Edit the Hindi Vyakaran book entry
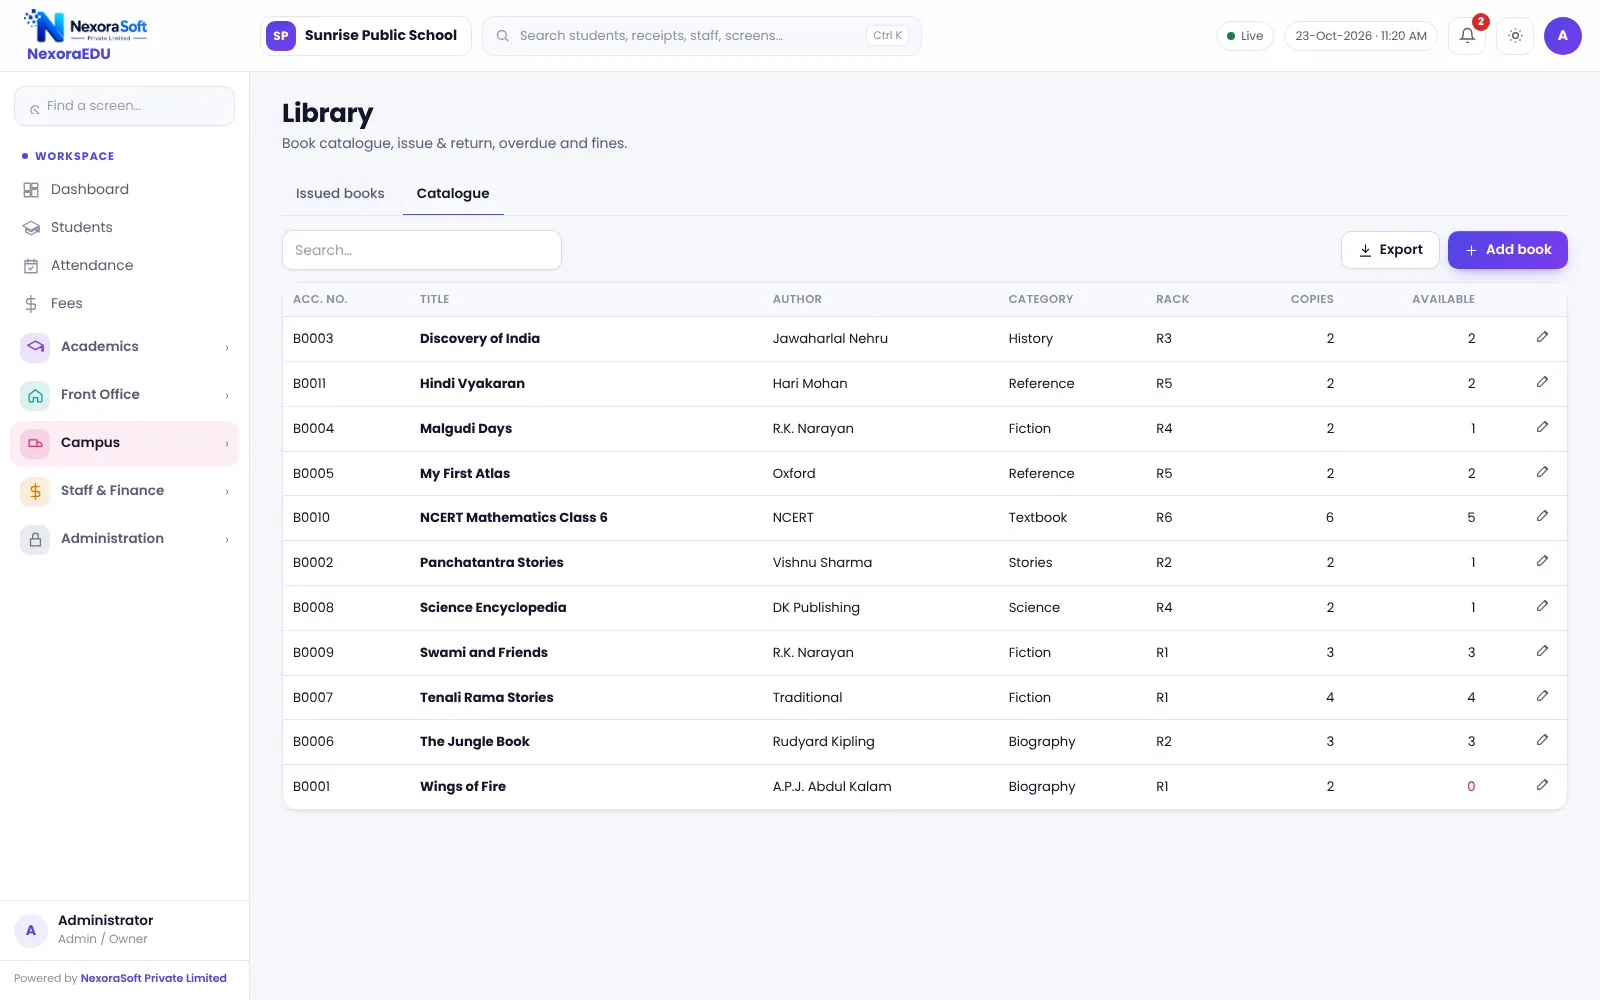 coord(1542,383)
